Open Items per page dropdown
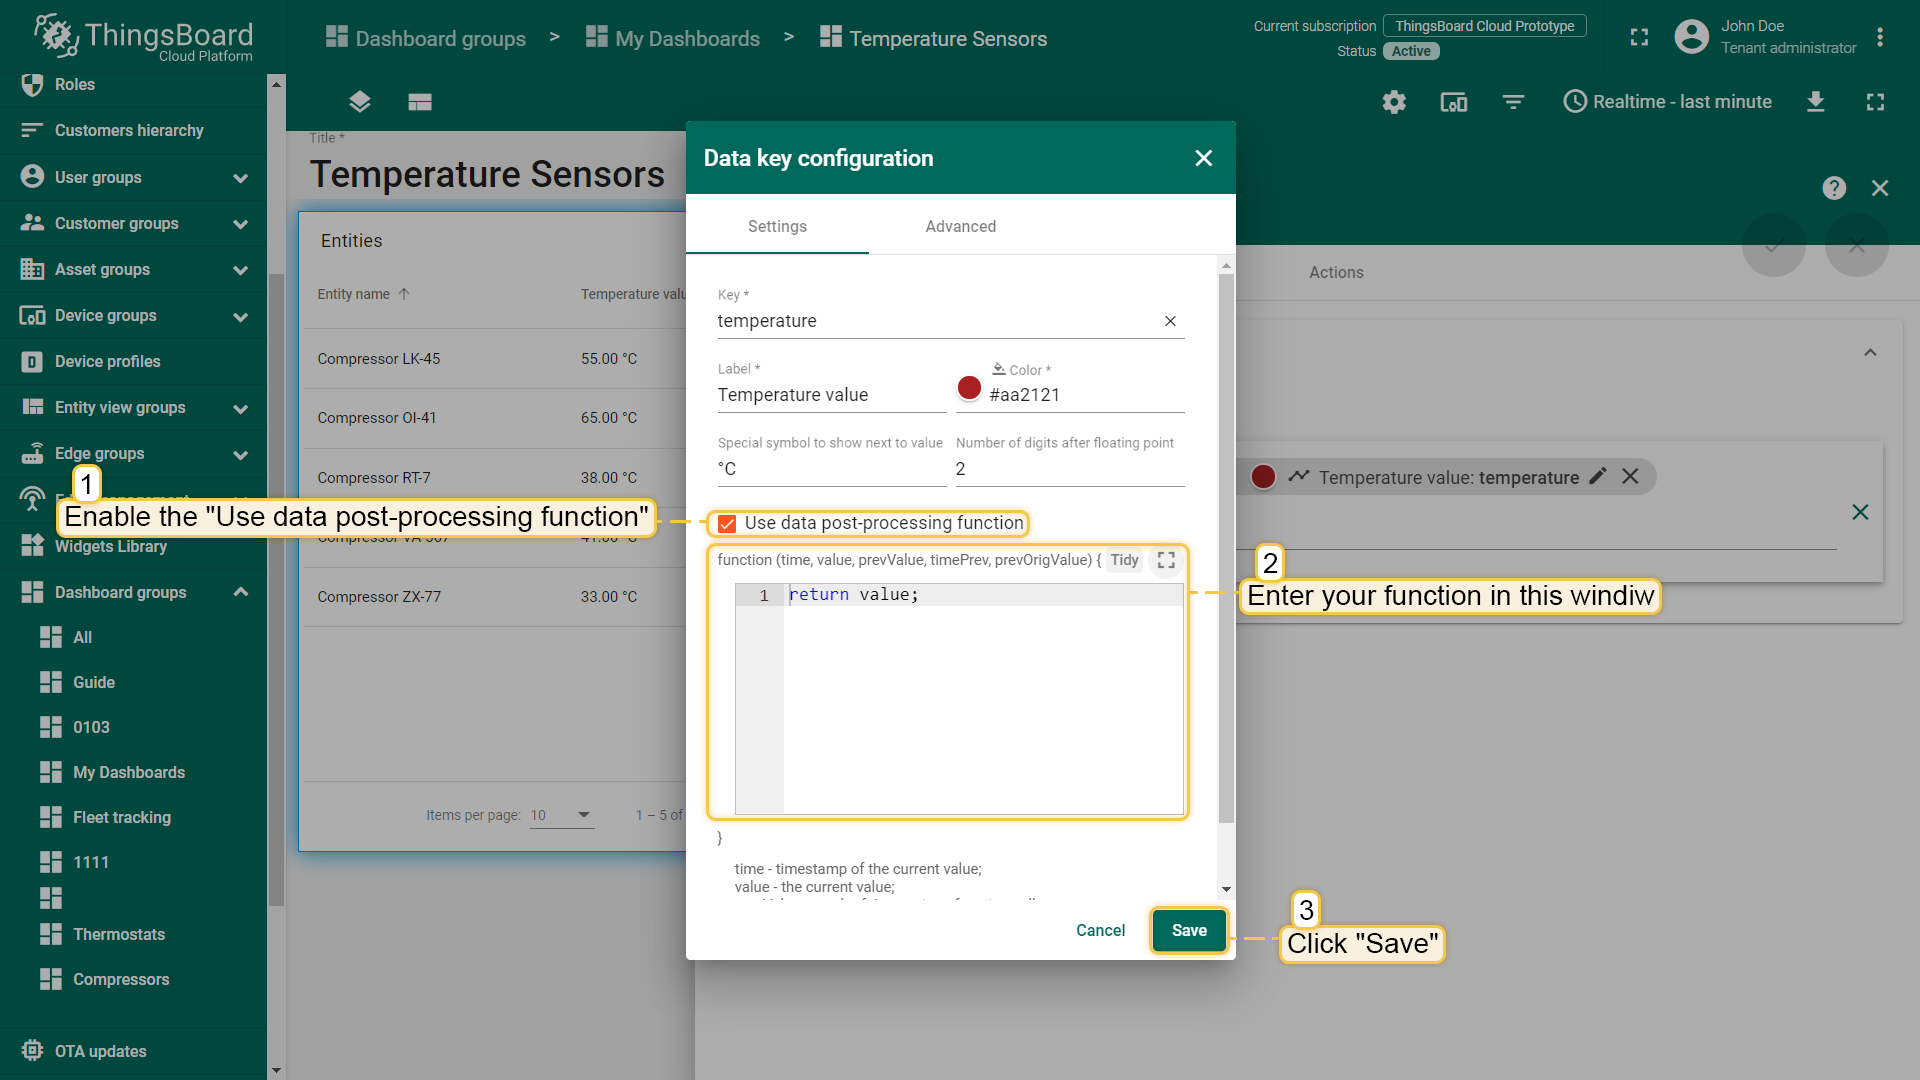The width and height of the screenshot is (1920, 1080). click(561, 815)
